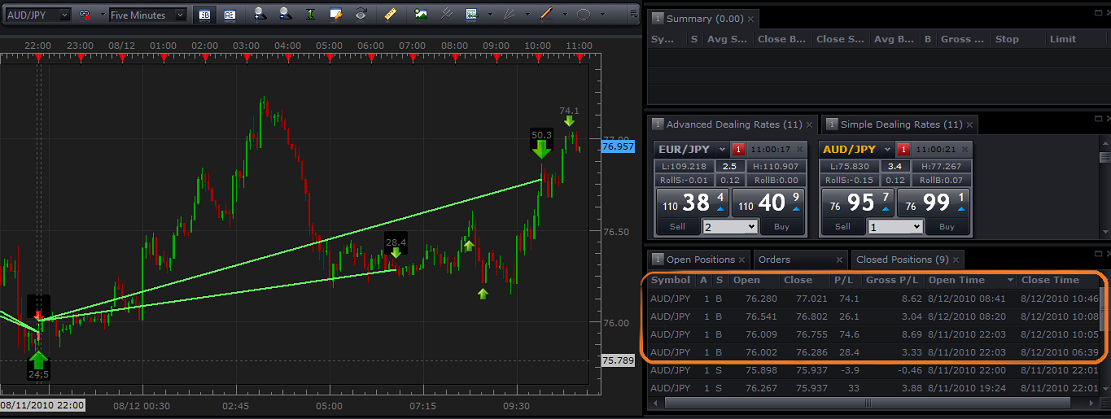Viewport: 1111px width, 419px height.
Task: Click Sell on the AUD/JPY tile
Action: [842, 226]
